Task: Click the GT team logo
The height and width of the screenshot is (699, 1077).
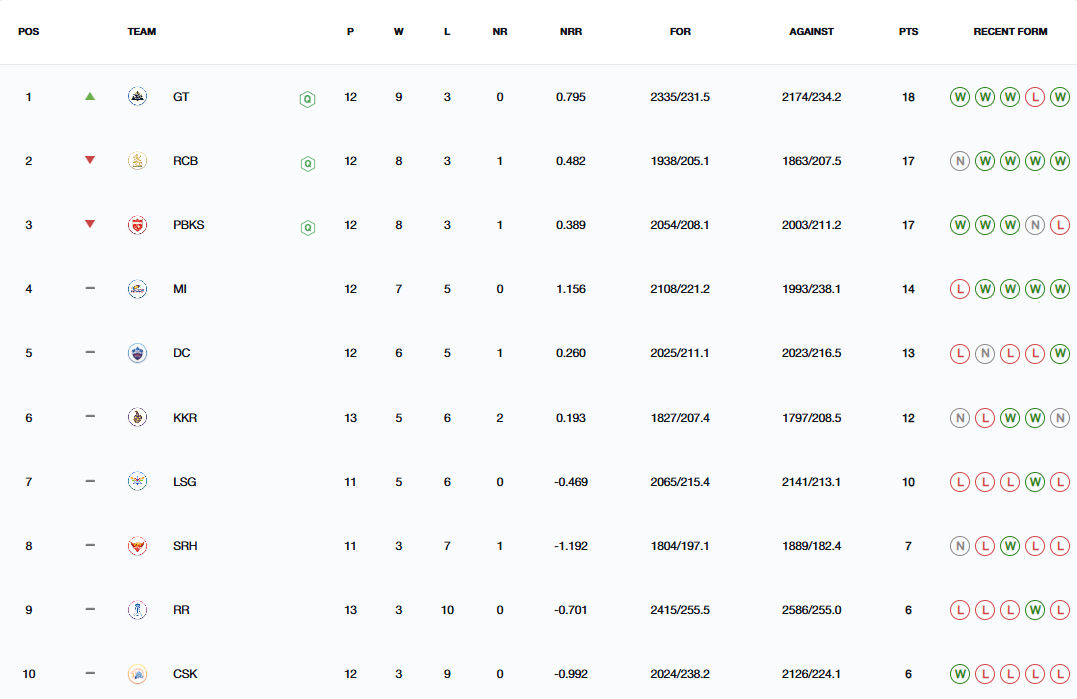Action: click(x=137, y=97)
